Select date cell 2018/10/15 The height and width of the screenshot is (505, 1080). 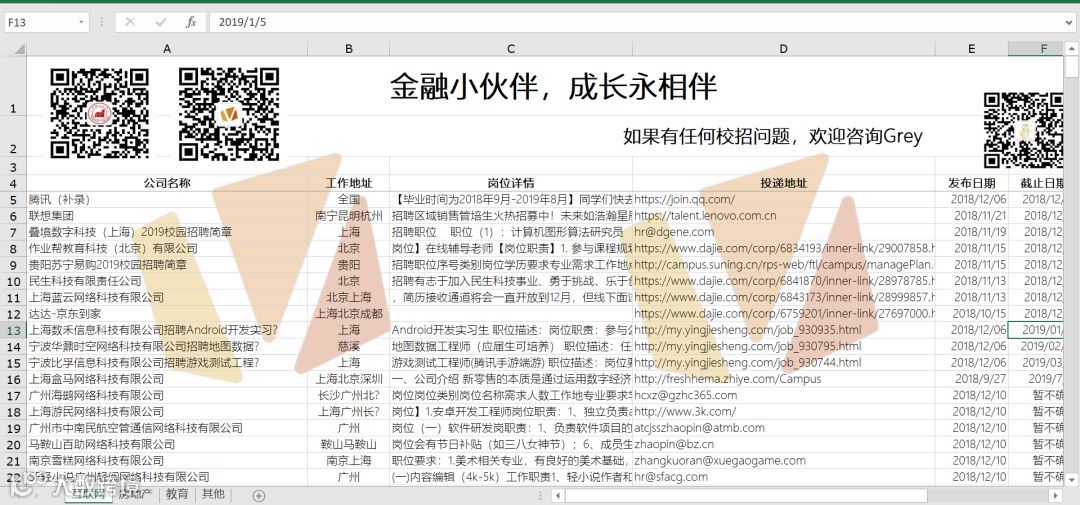point(972,313)
